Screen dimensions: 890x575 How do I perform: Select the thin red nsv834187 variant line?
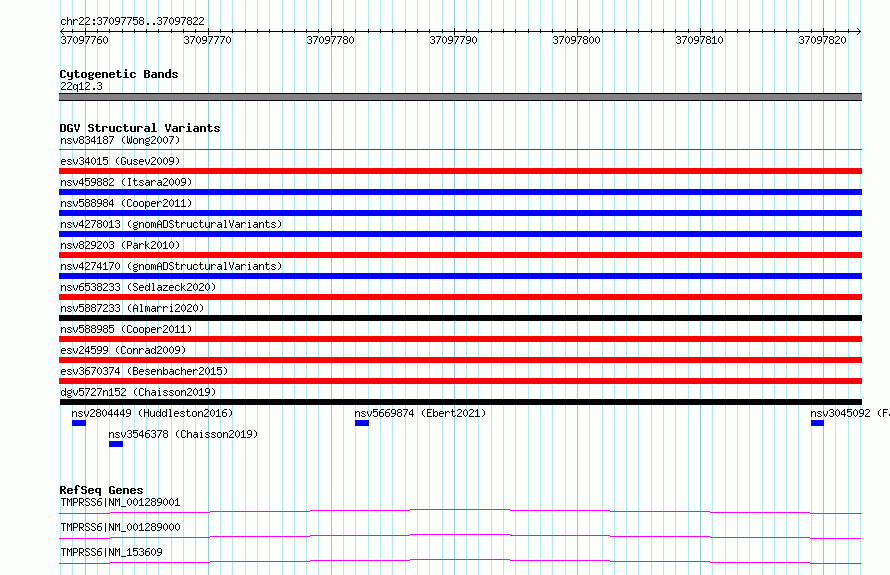point(460,150)
